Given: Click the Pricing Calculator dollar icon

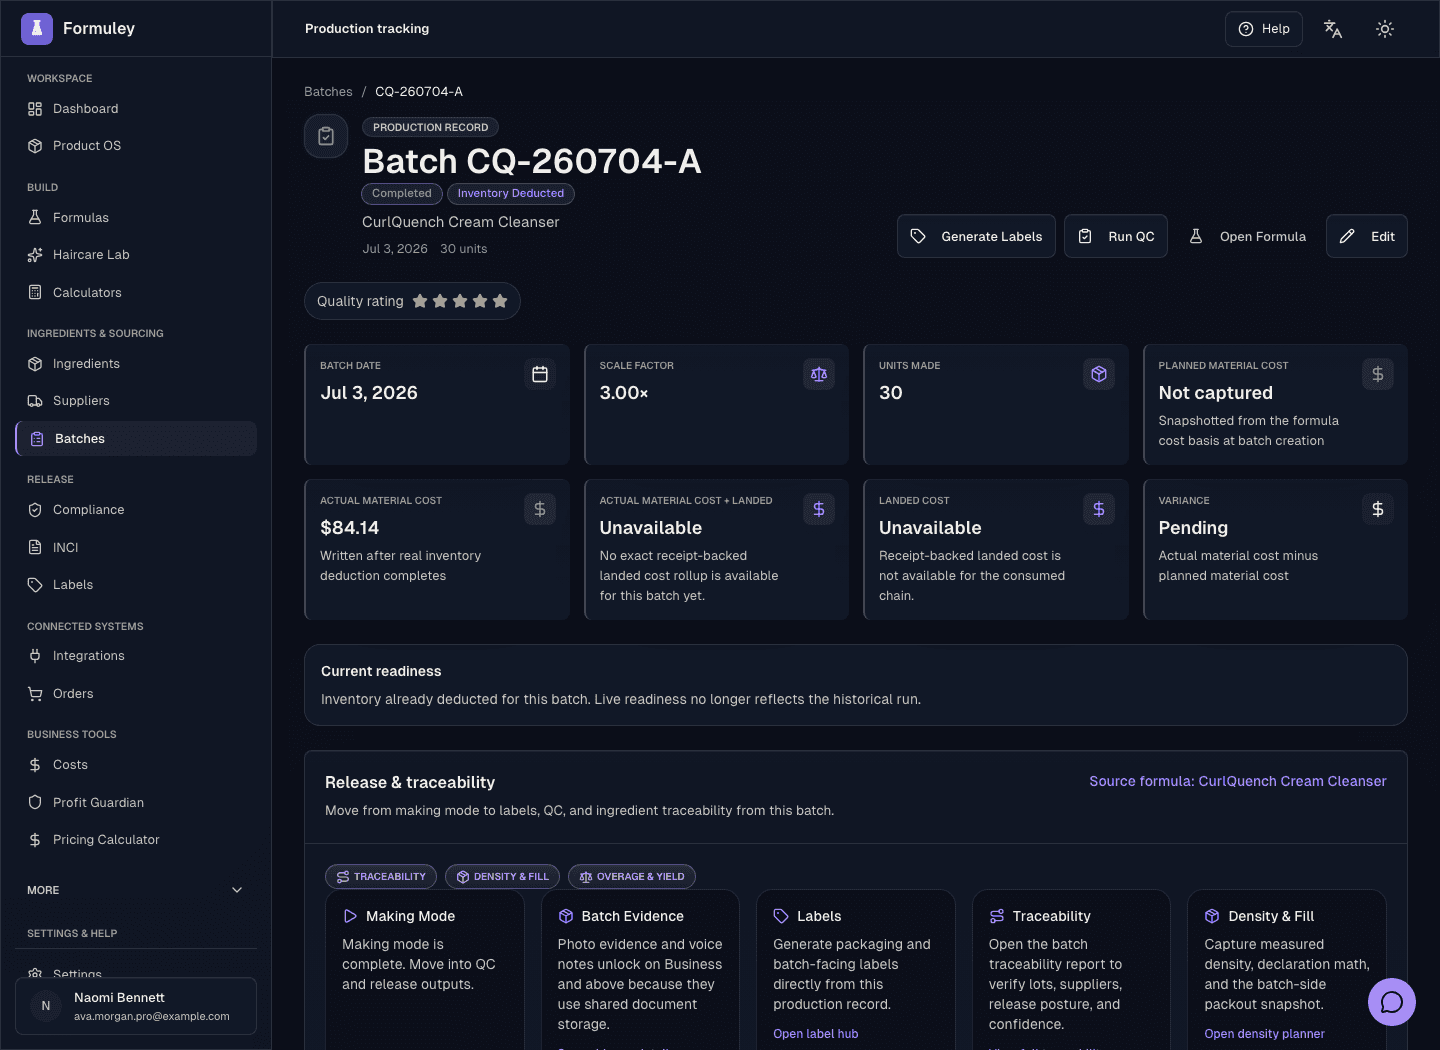Looking at the screenshot, I should [x=35, y=840].
